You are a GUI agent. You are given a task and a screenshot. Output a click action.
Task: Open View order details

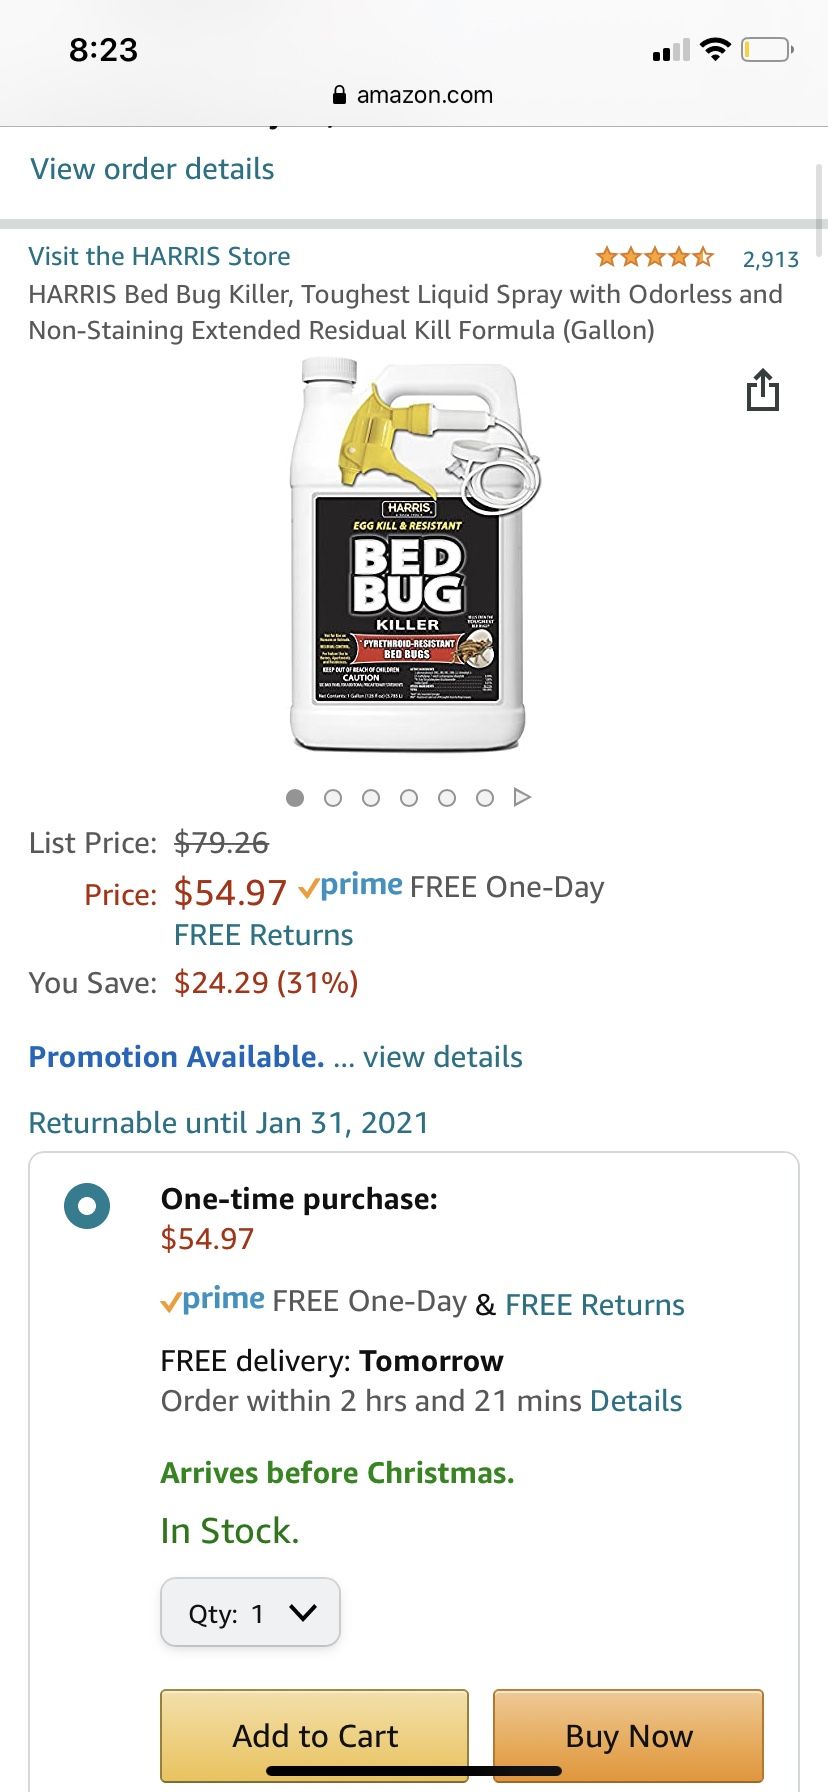(152, 169)
